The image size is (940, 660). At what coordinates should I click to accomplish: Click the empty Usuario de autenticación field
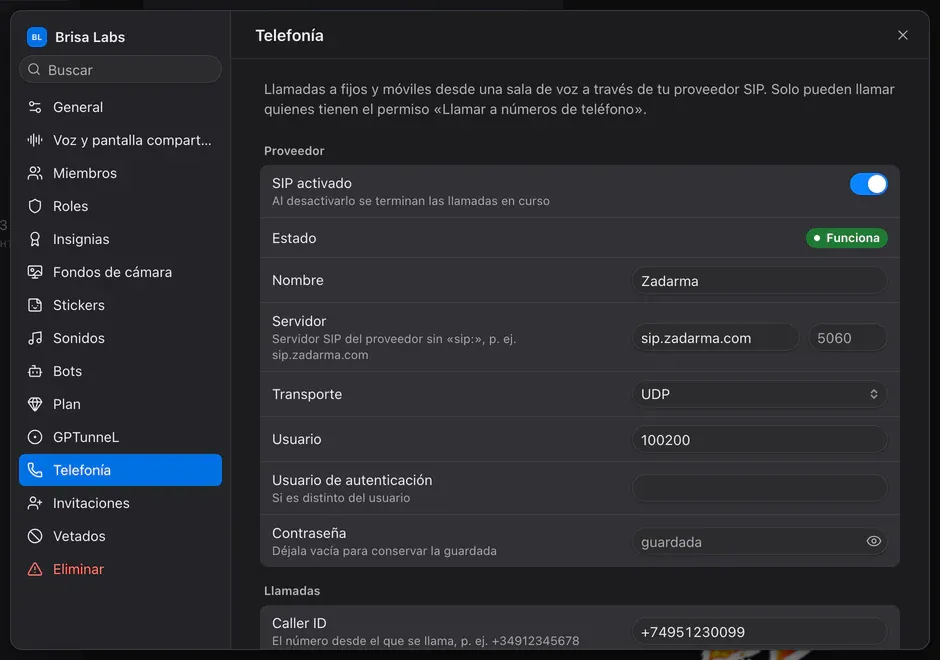coord(759,488)
